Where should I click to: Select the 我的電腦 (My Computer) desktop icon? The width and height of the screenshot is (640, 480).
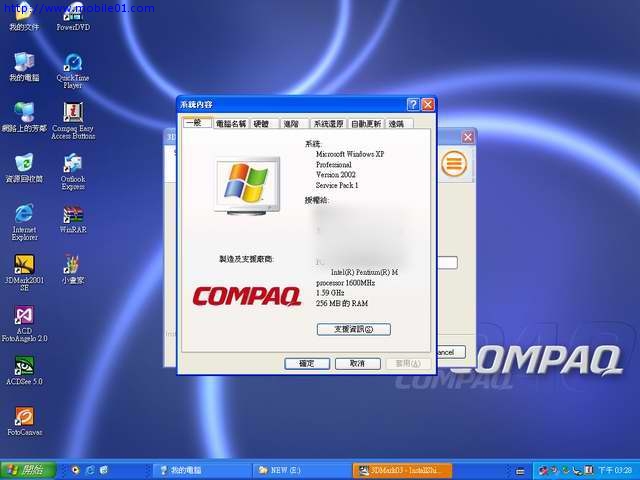pos(24,67)
